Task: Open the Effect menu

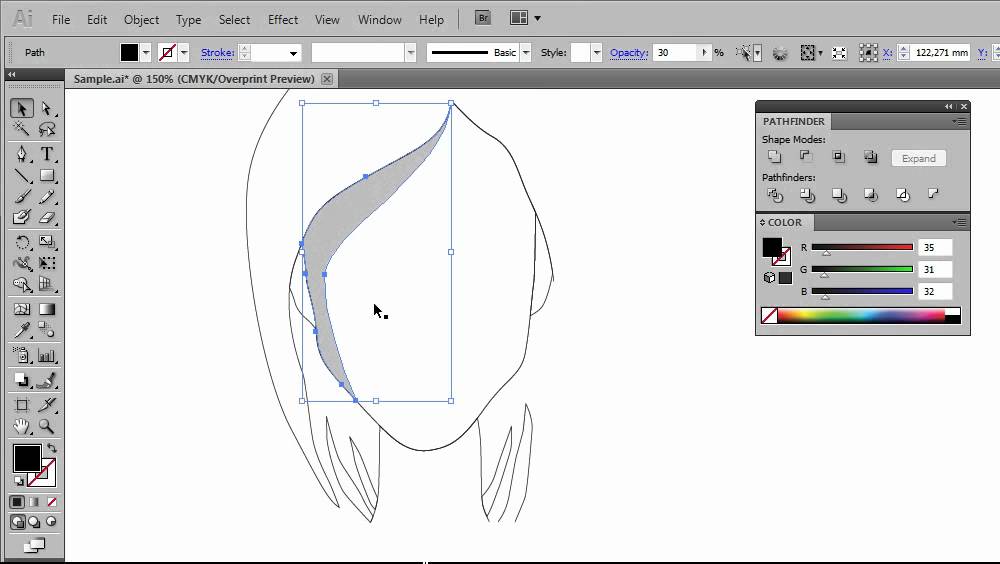Action: (x=283, y=20)
